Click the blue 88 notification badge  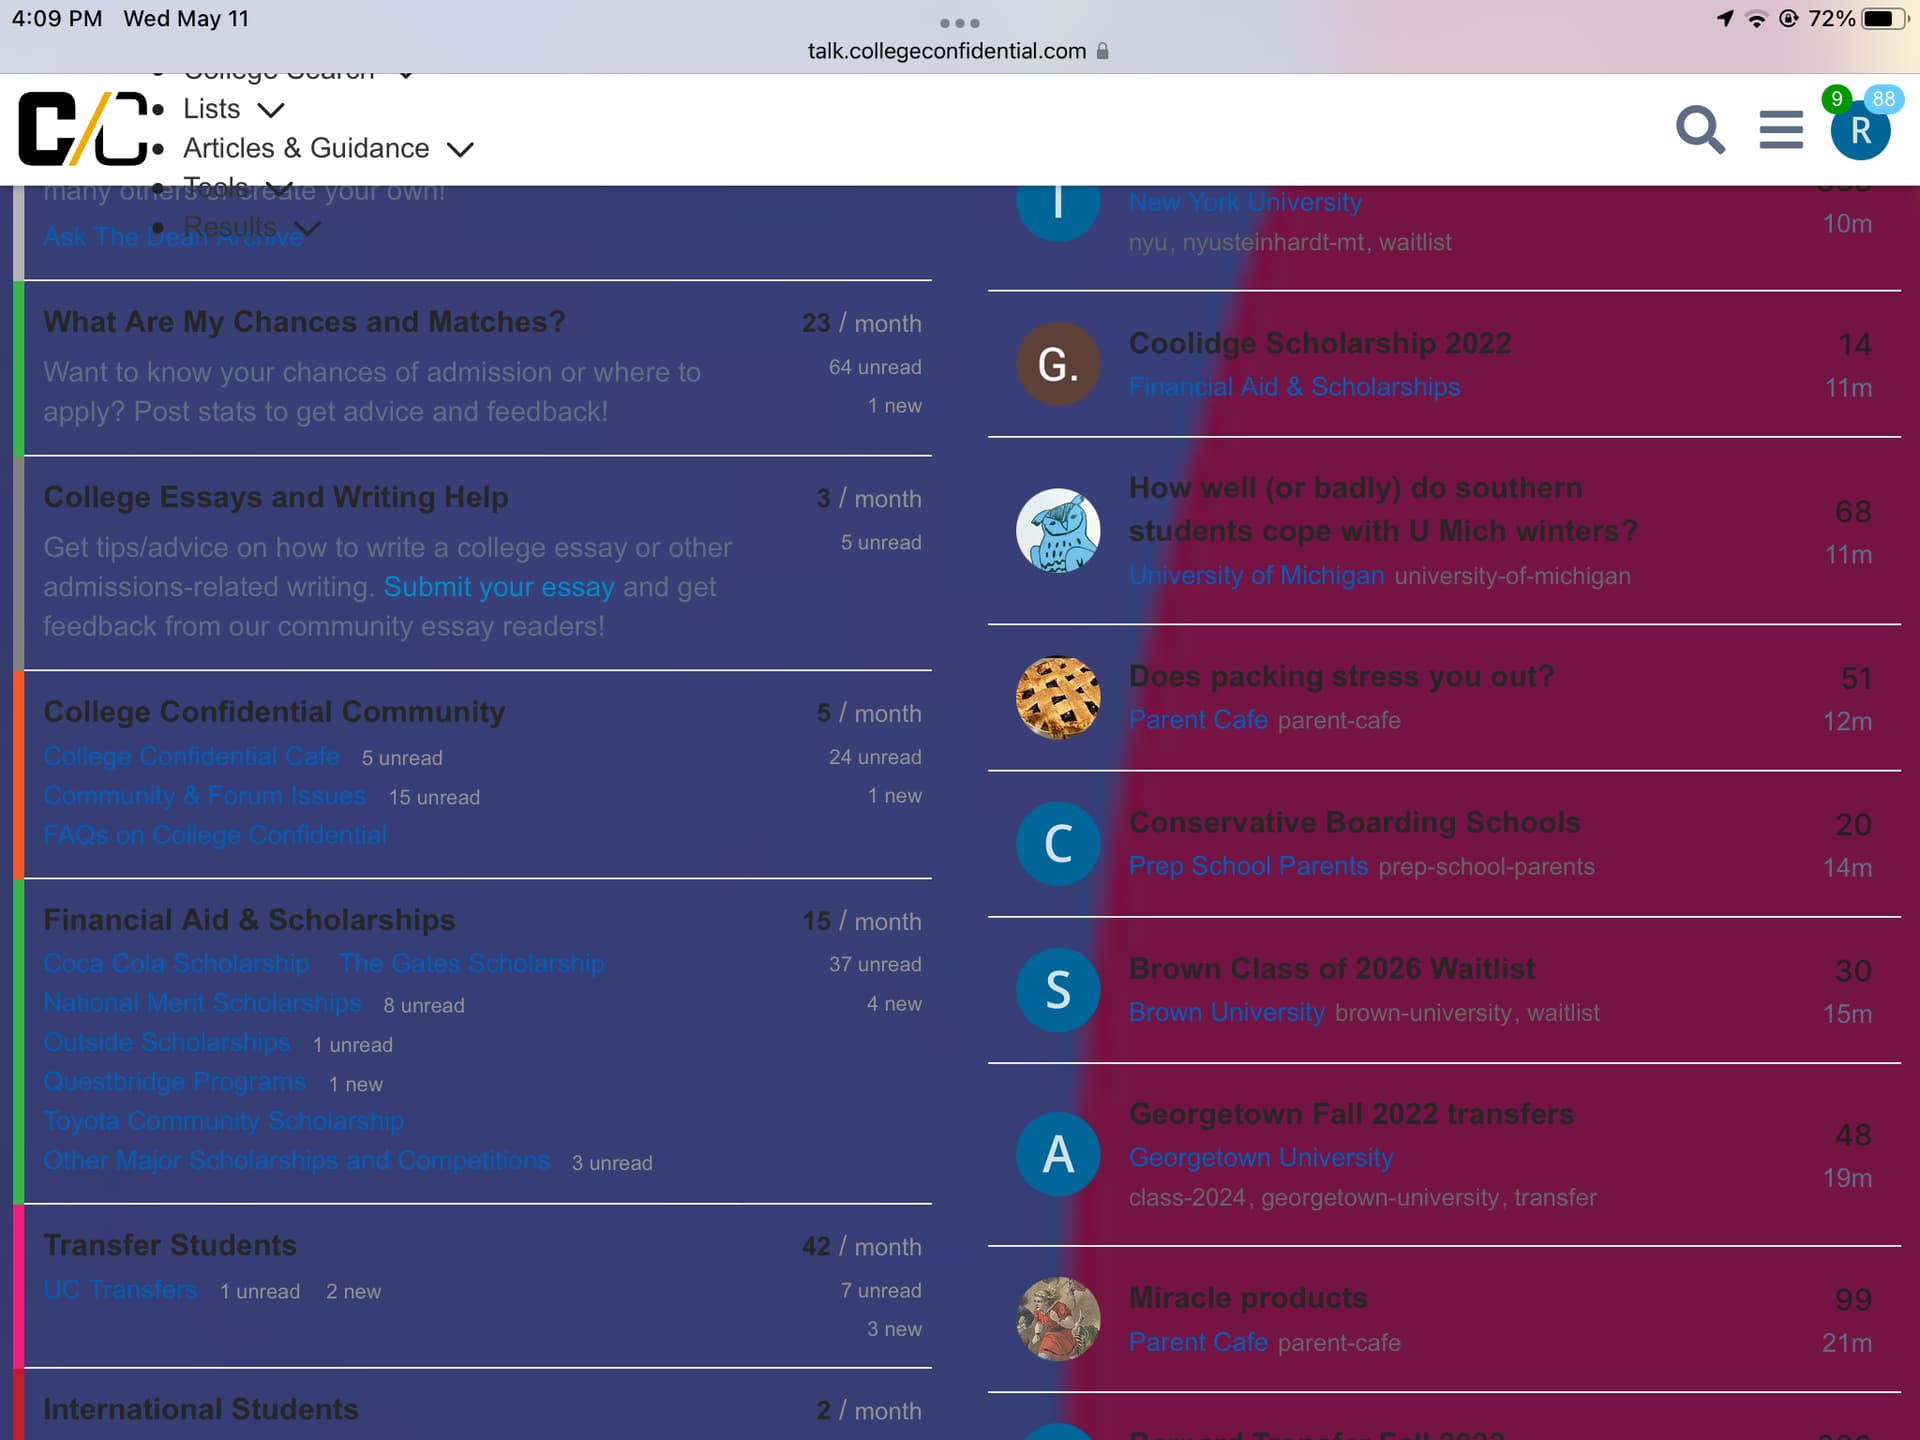pyautogui.click(x=1883, y=99)
